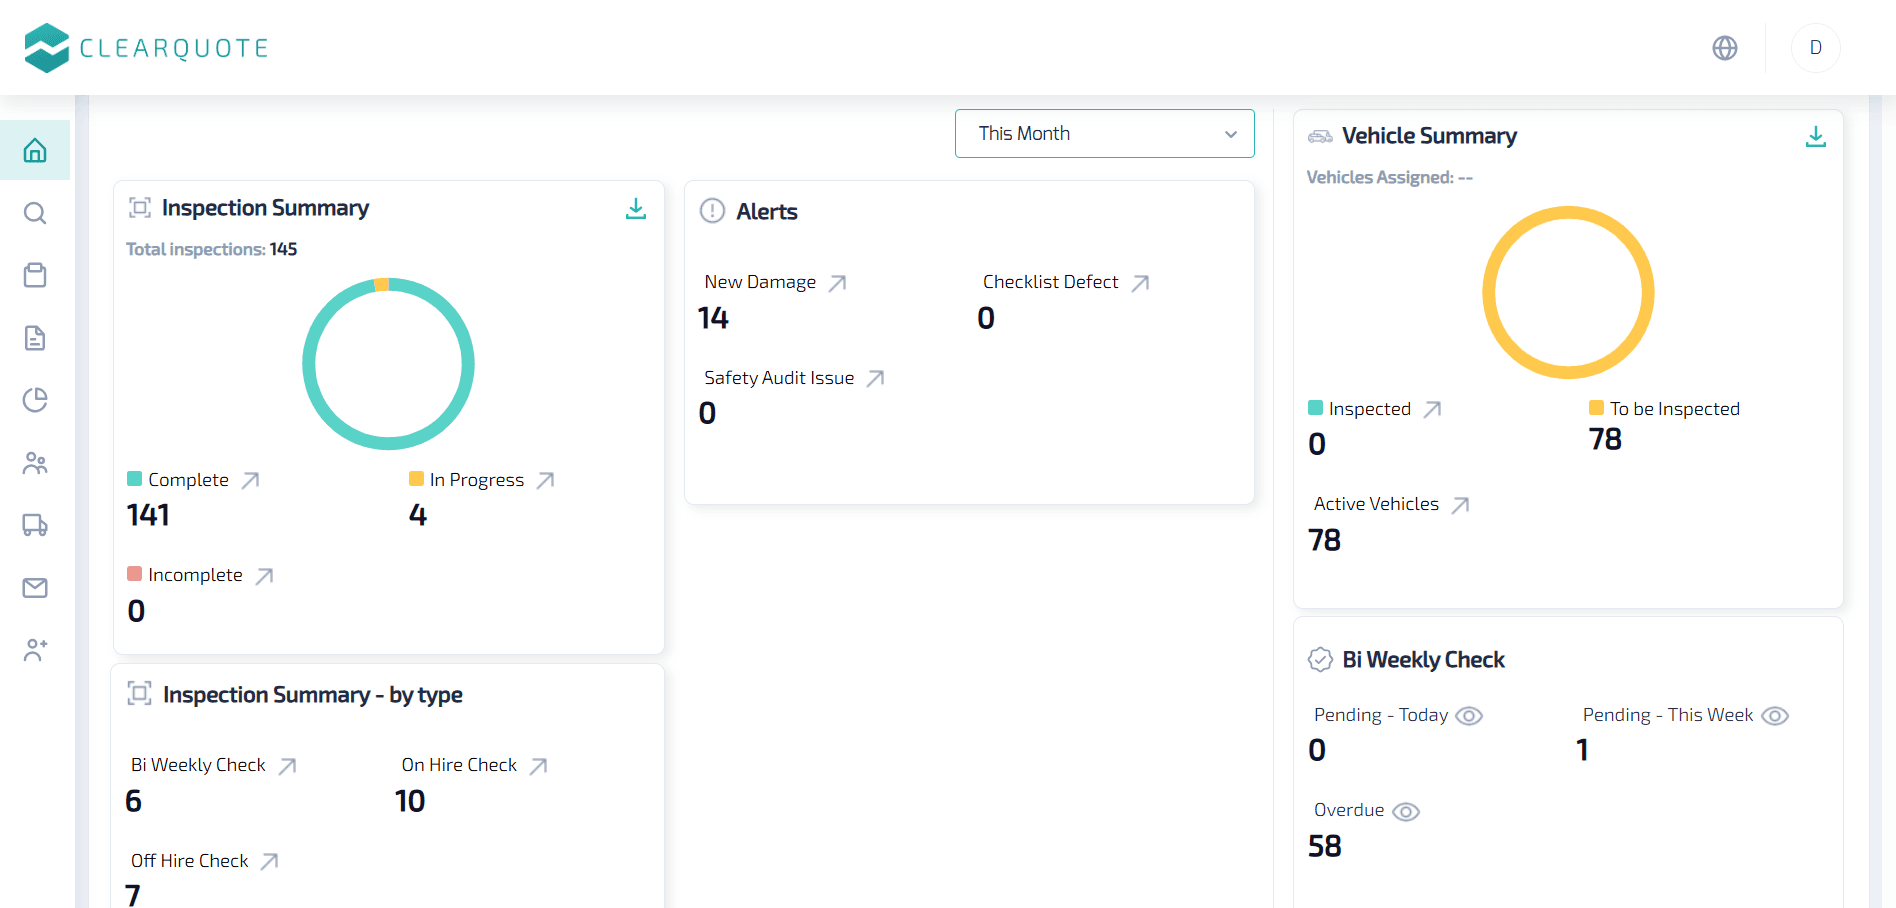The image size is (1896, 908).
Task: Show Pending - This Week eye icon
Action: pyautogui.click(x=1775, y=716)
